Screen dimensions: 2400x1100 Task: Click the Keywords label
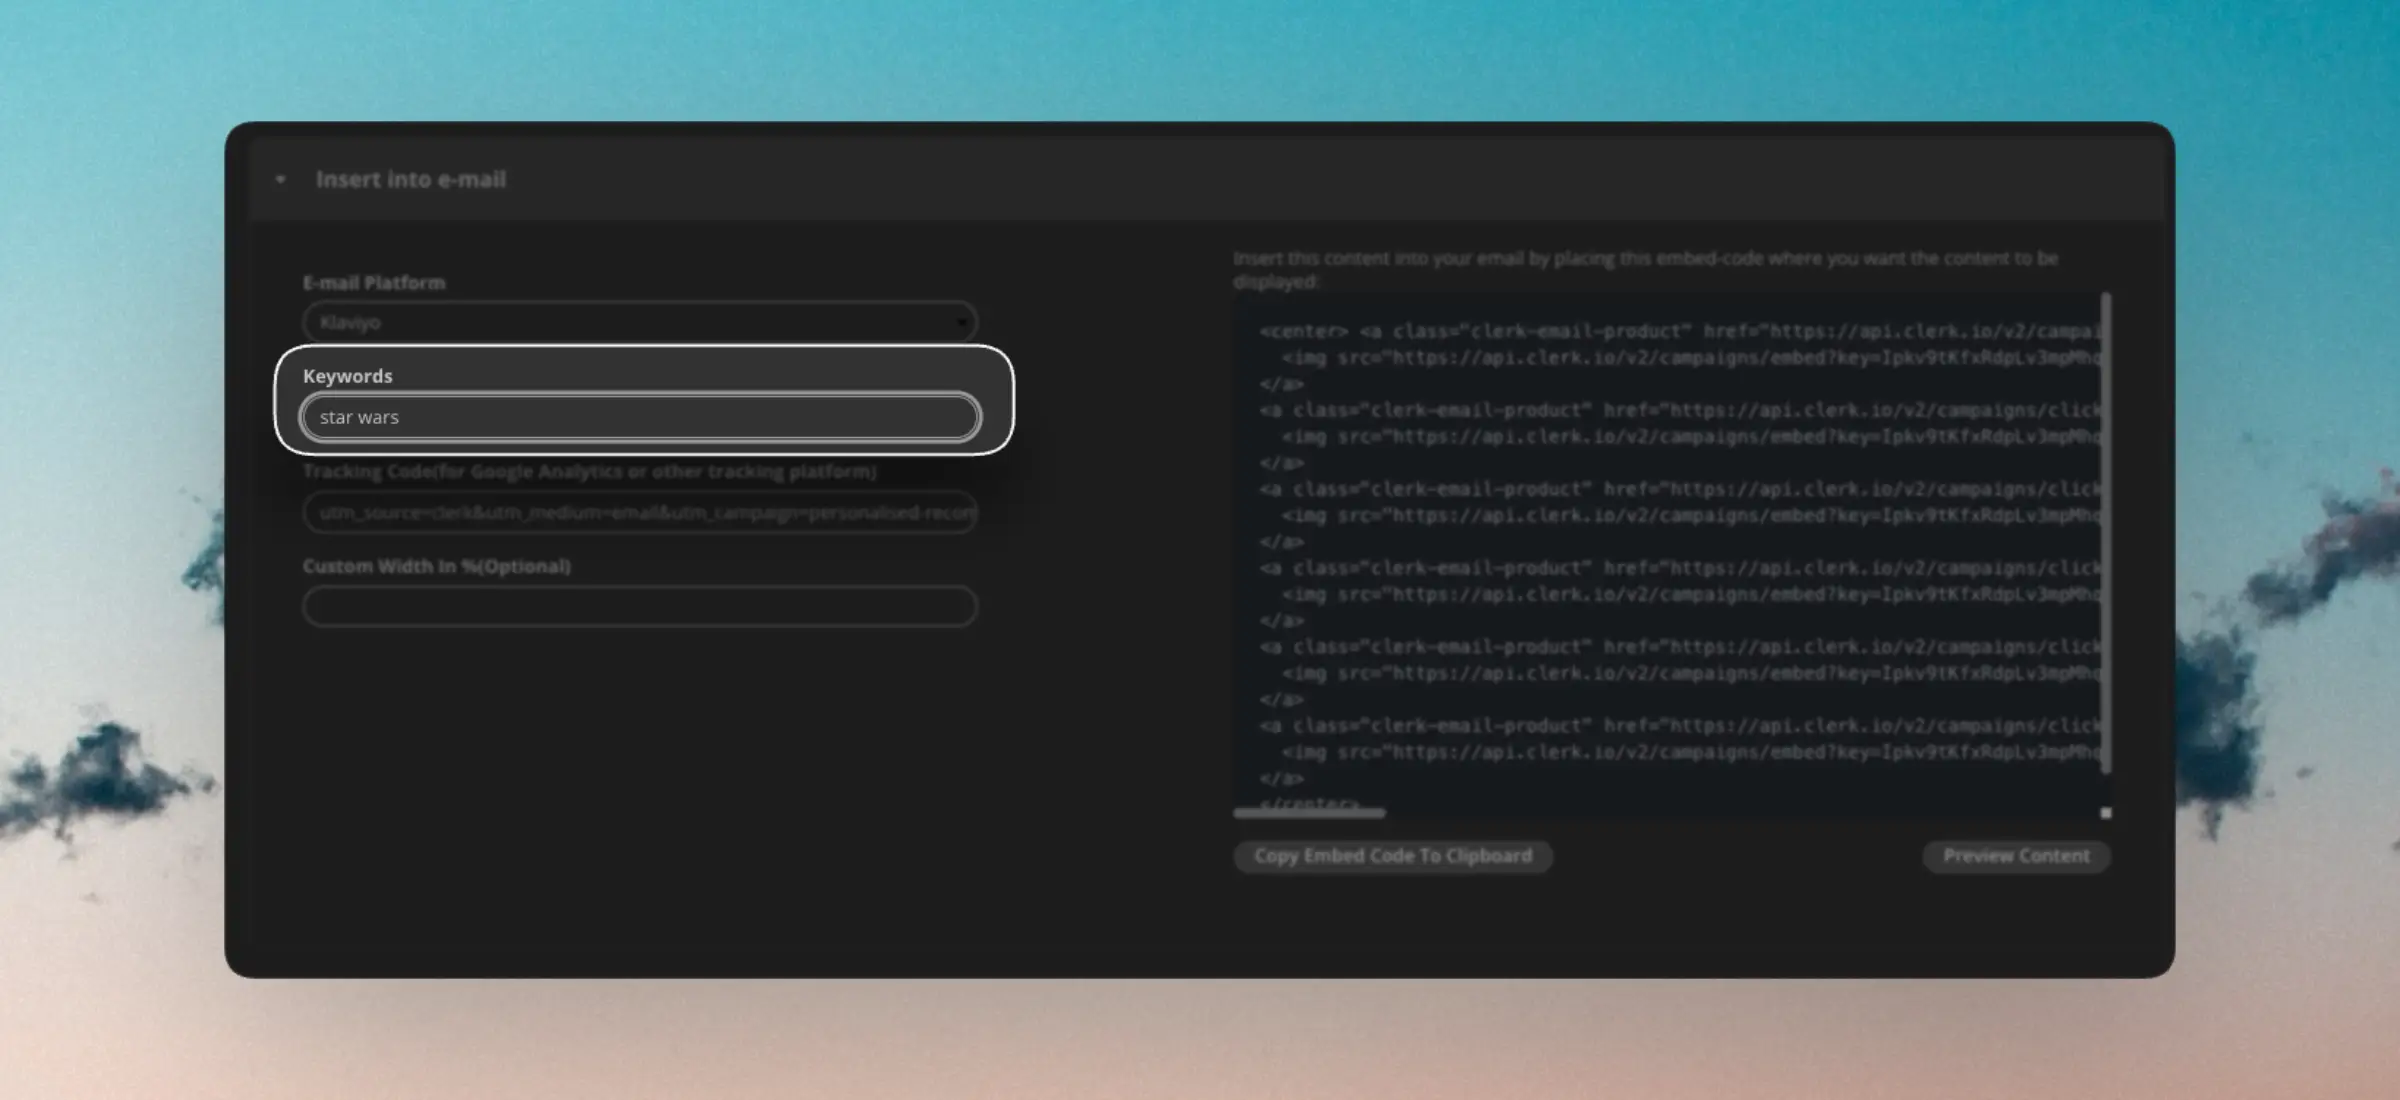(347, 376)
